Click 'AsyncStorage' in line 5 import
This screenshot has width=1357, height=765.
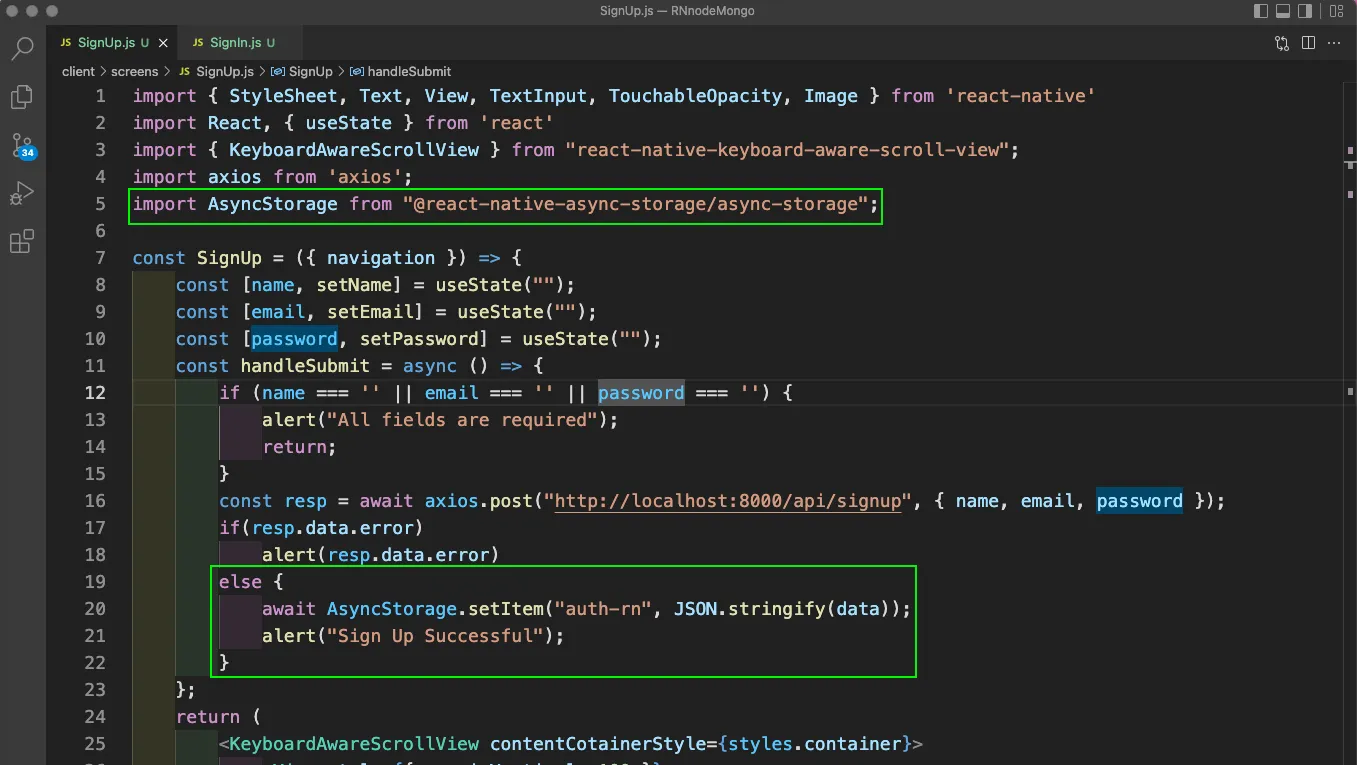[273, 204]
